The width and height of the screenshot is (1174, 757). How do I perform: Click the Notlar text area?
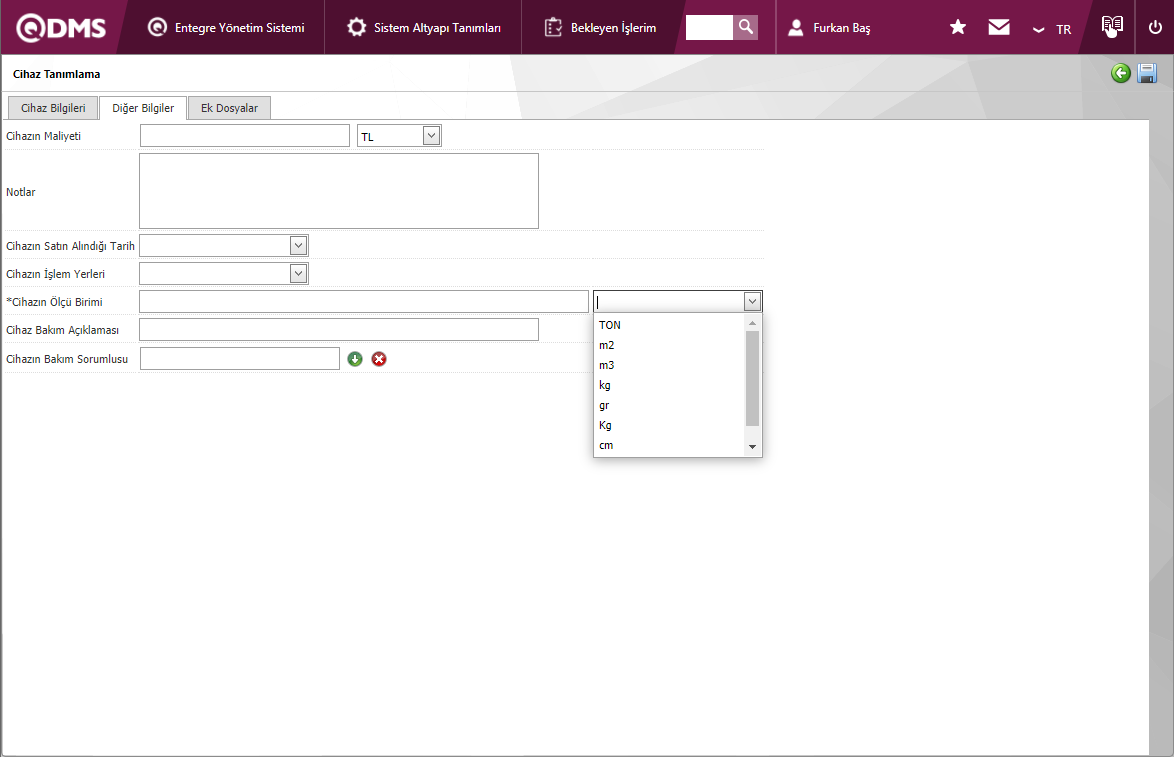click(x=338, y=191)
